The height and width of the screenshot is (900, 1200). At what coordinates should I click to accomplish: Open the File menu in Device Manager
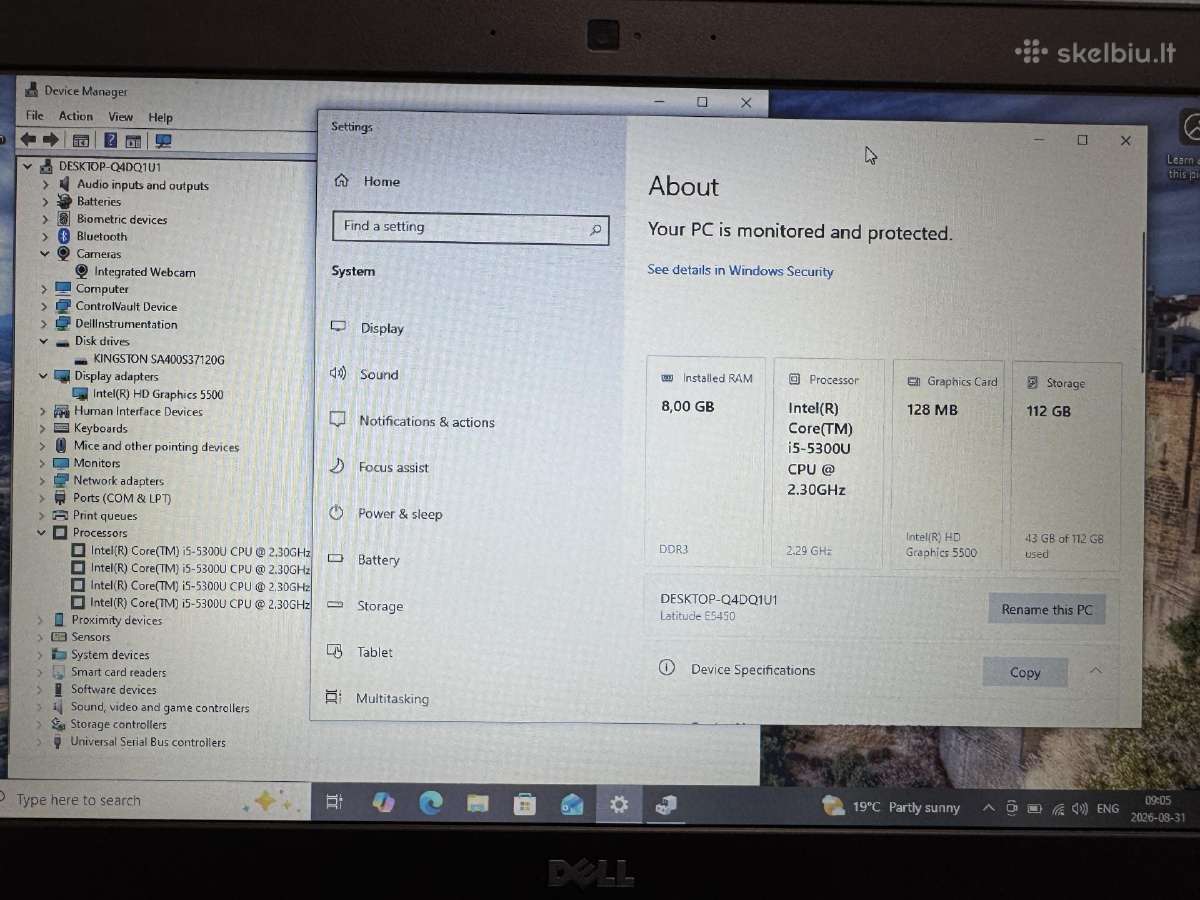pyautogui.click(x=35, y=116)
